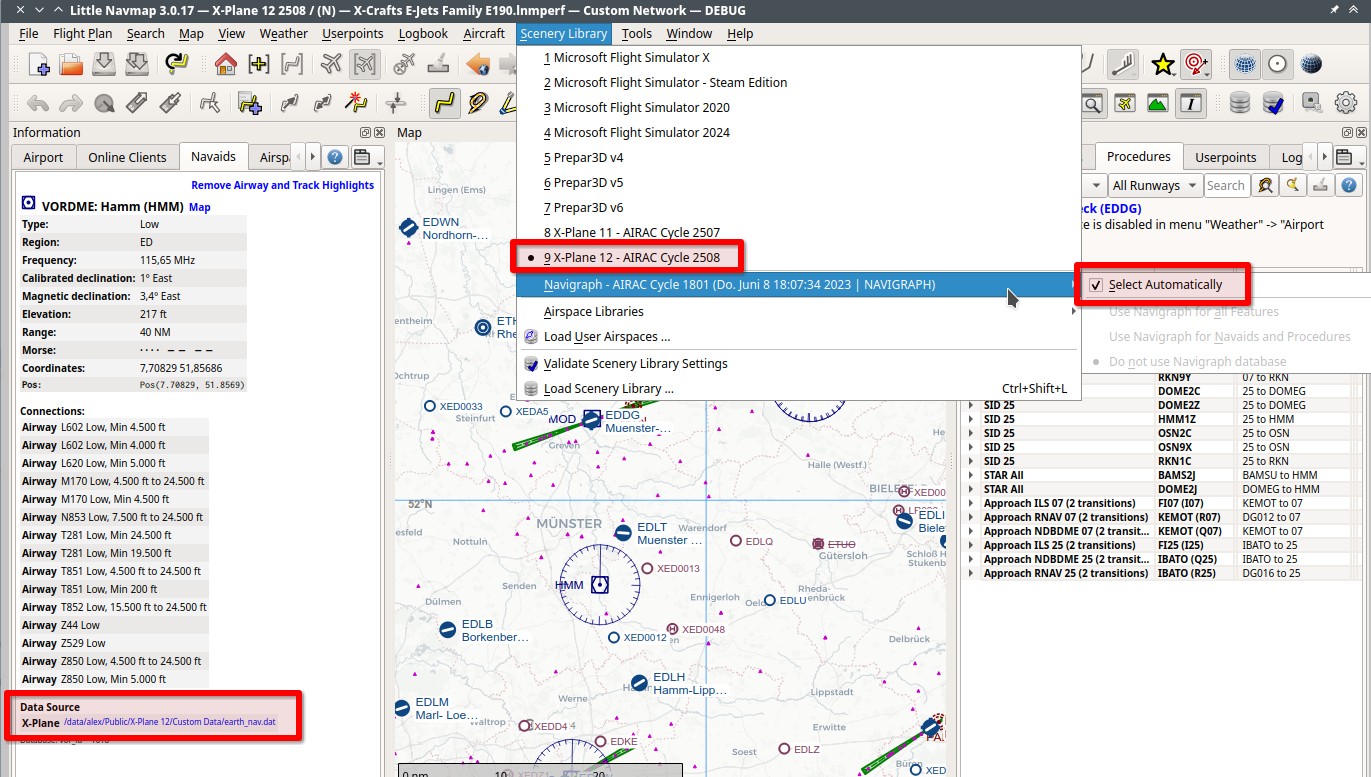Click Validate Scenery Library Settings

[x=635, y=363]
